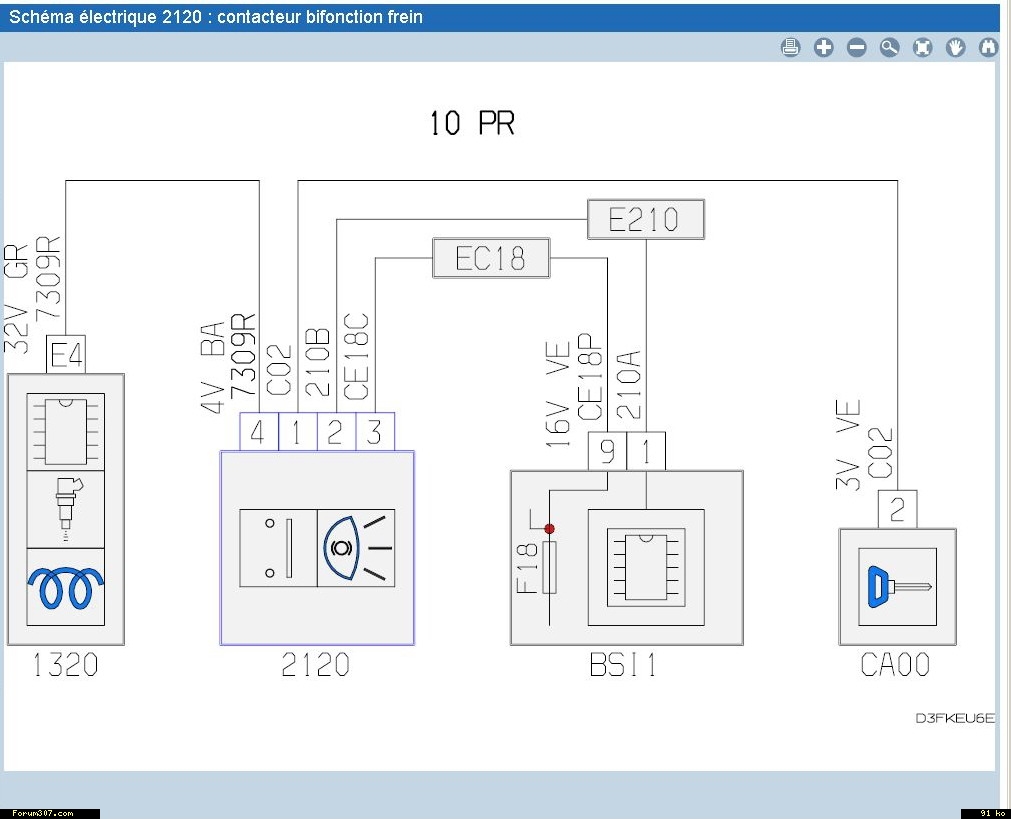This screenshot has height=819, width=1011.
Task: Select the EC18 splice box
Action: [491, 258]
